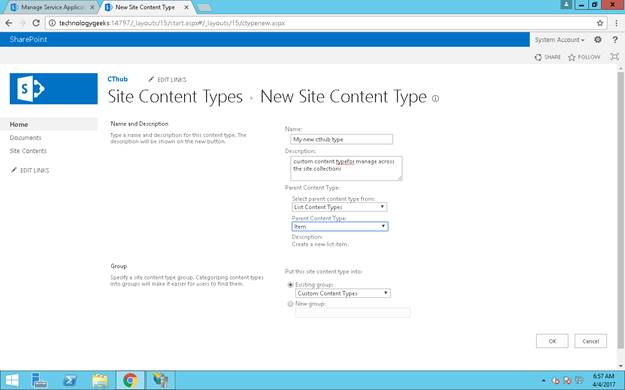625x390 pixels.
Task: Click the Name field with My new cthub type
Action: [x=342, y=139]
